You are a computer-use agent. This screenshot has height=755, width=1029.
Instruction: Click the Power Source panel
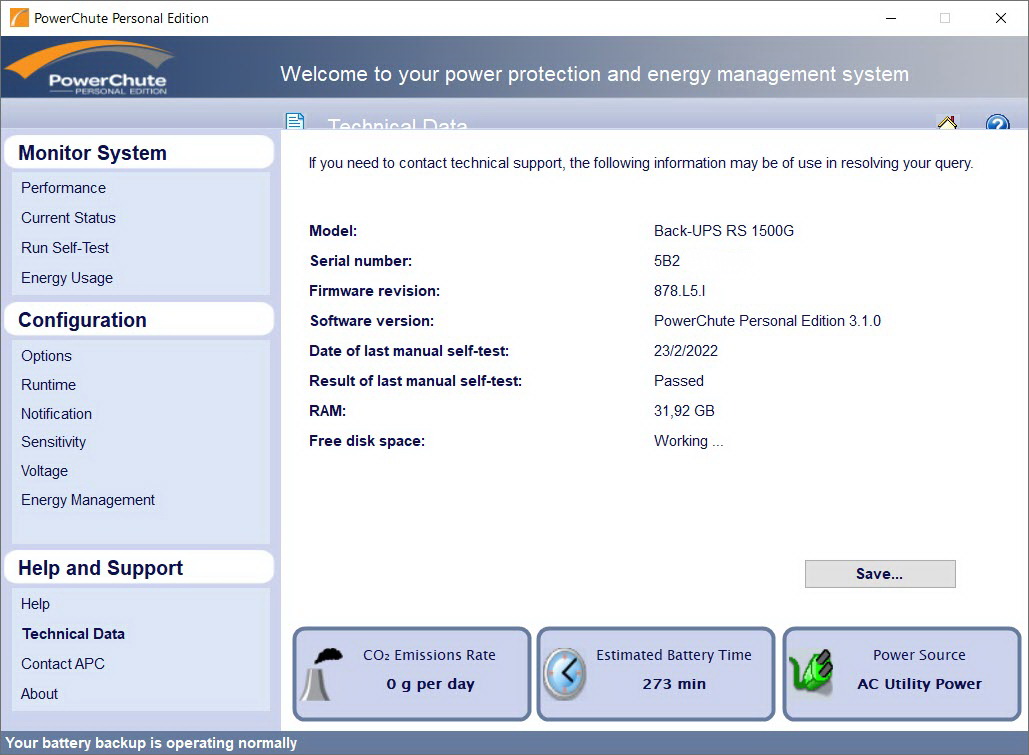click(902, 674)
